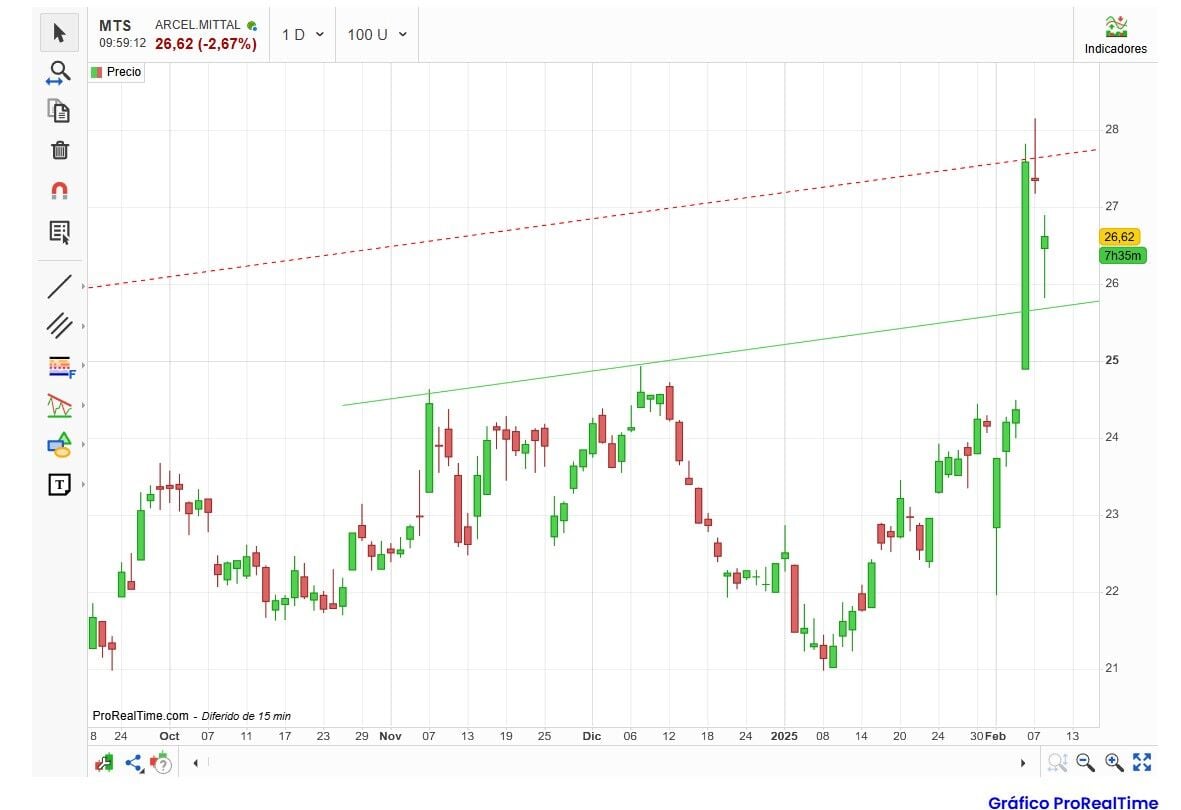Click the Dic date axis label
Viewport: 1181px width, 810px height.
click(x=592, y=736)
